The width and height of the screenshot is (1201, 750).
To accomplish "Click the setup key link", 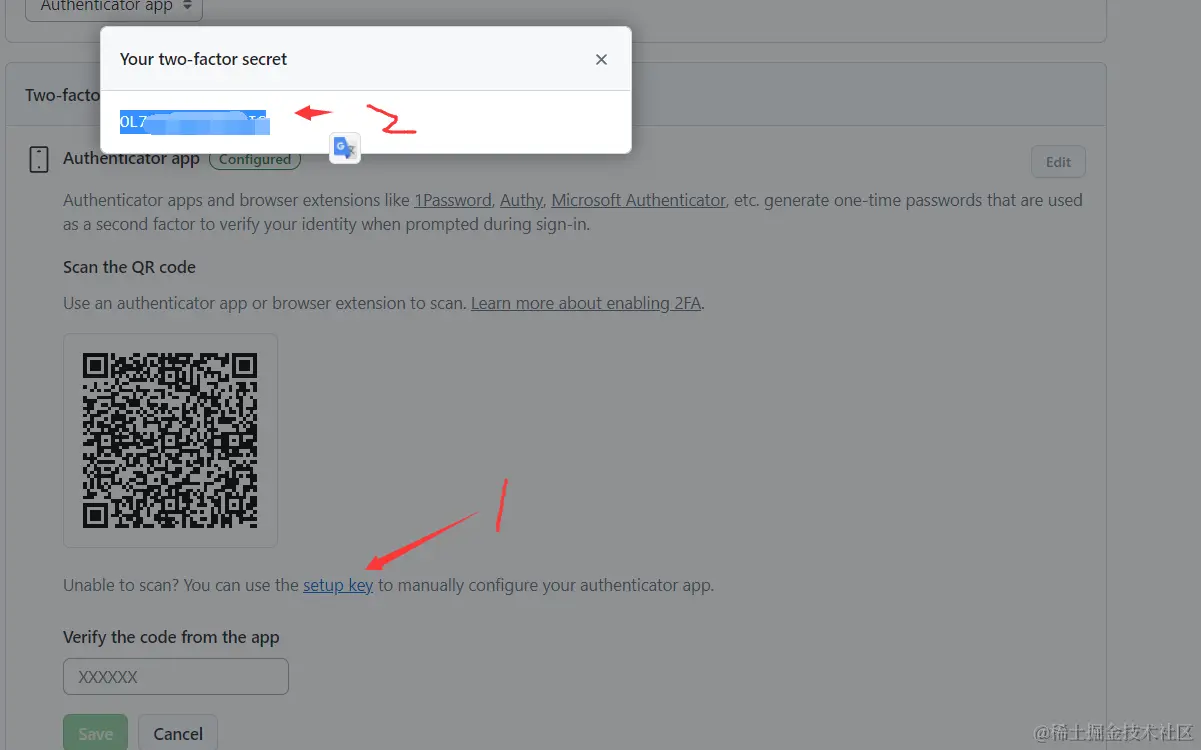I will (338, 585).
